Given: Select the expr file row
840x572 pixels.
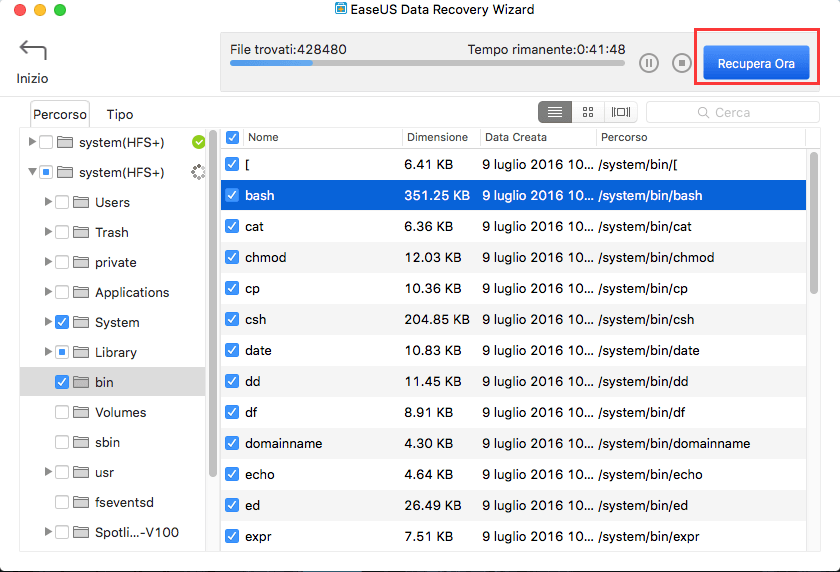Looking at the screenshot, I should (513, 536).
